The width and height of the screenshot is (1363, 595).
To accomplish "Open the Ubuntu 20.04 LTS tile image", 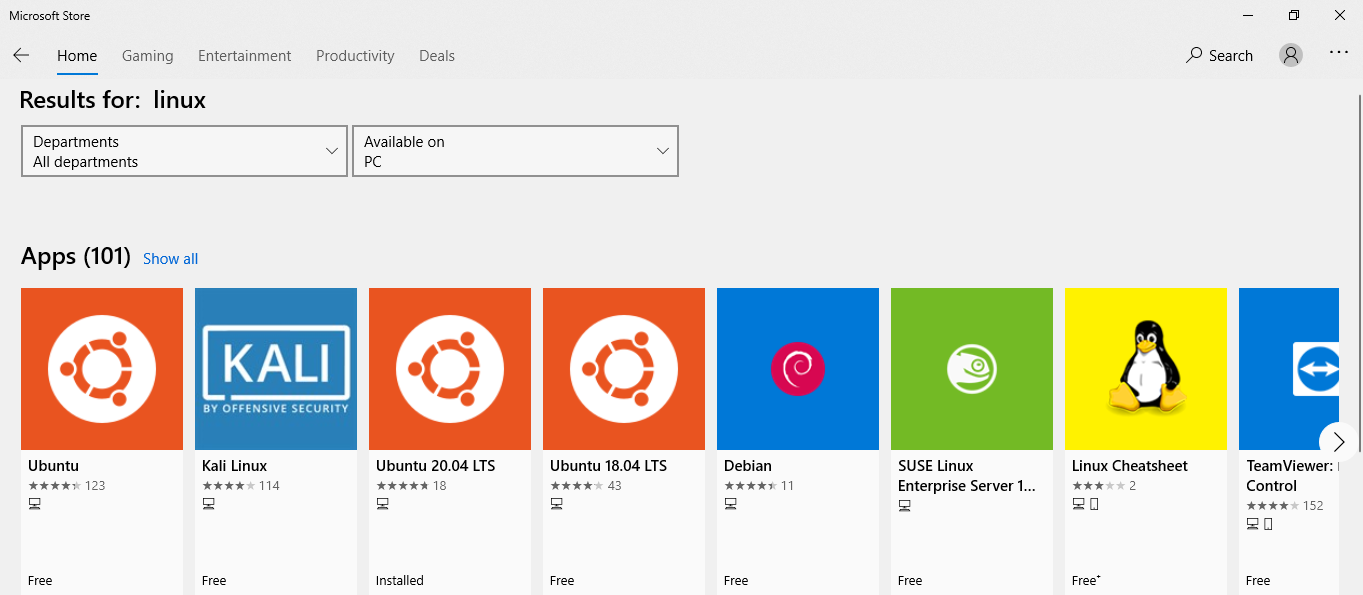I will pyautogui.click(x=450, y=369).
